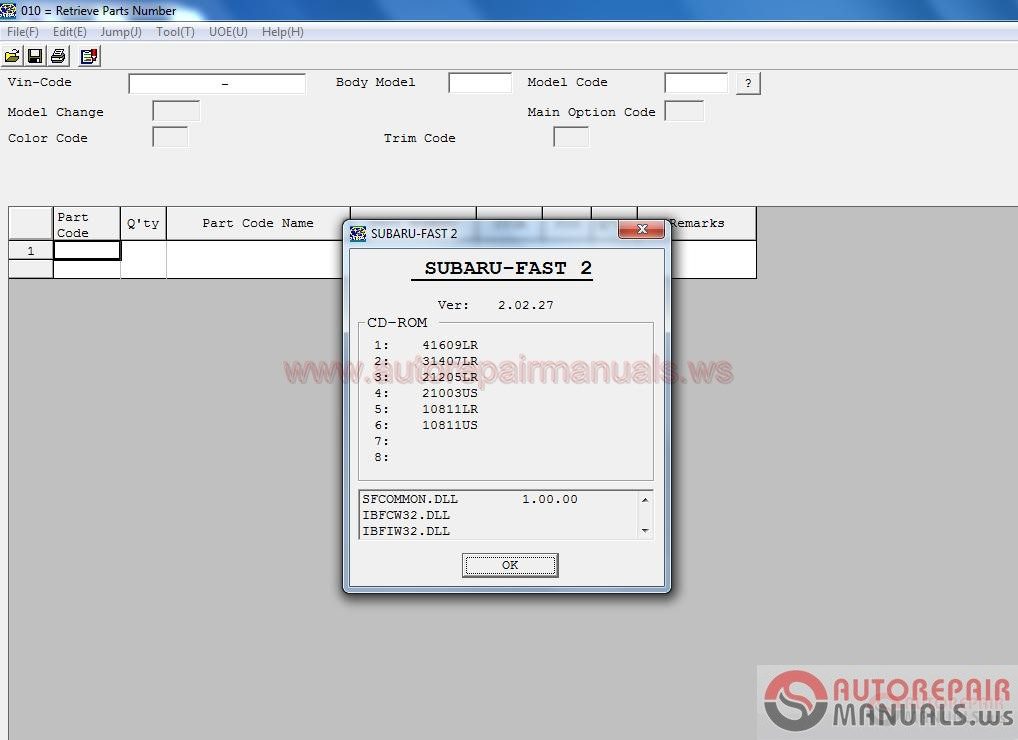Screen dimensions: 1018x740
Task: Click OK in the SUBARU-FAST 2 dialog
Action: point(510,565)
